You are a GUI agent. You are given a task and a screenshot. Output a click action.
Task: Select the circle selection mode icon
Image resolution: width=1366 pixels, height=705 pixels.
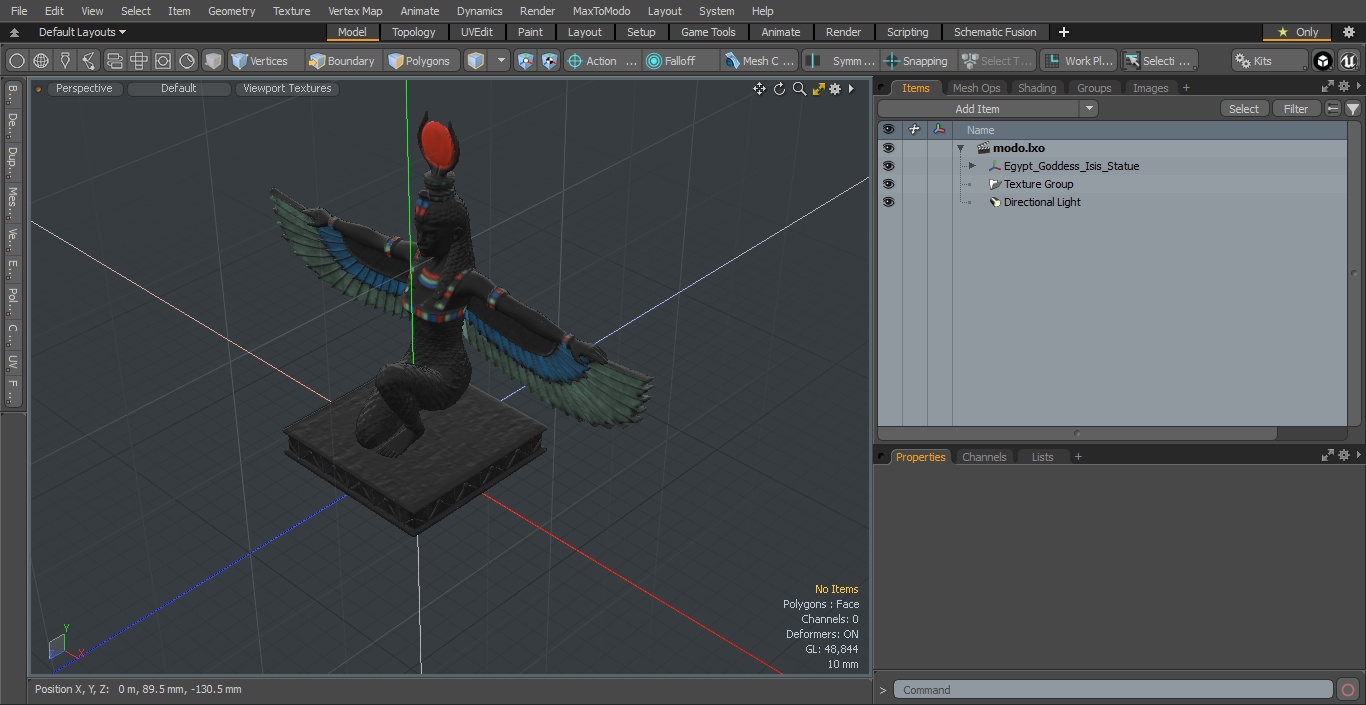pyautogui.click(x=17, y=61)
